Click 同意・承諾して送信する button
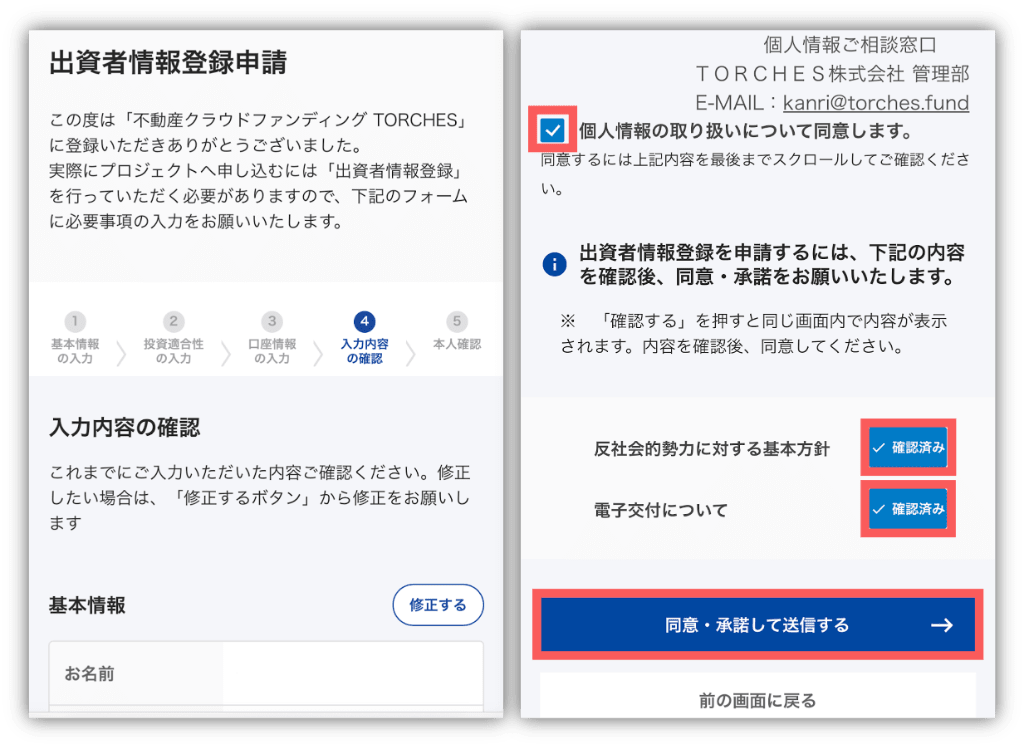The width and height of the screenshot is (1024, 748). [758, 625]
